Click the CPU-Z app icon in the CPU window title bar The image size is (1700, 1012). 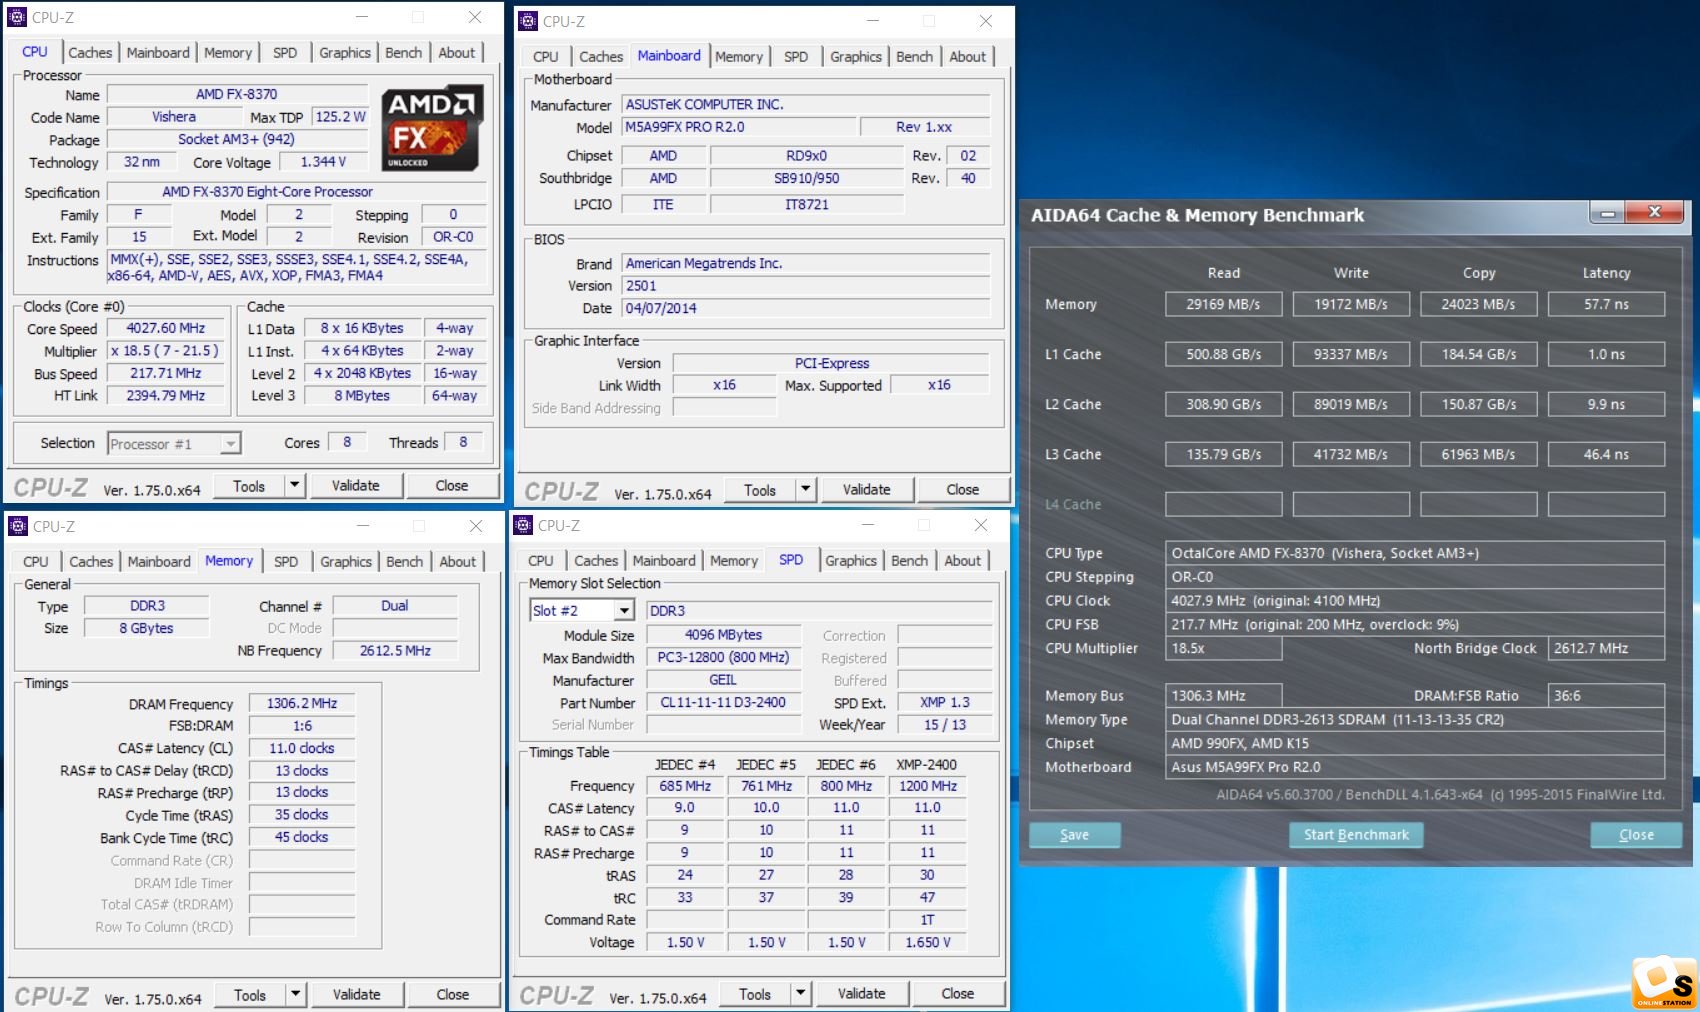coord(17,17)
